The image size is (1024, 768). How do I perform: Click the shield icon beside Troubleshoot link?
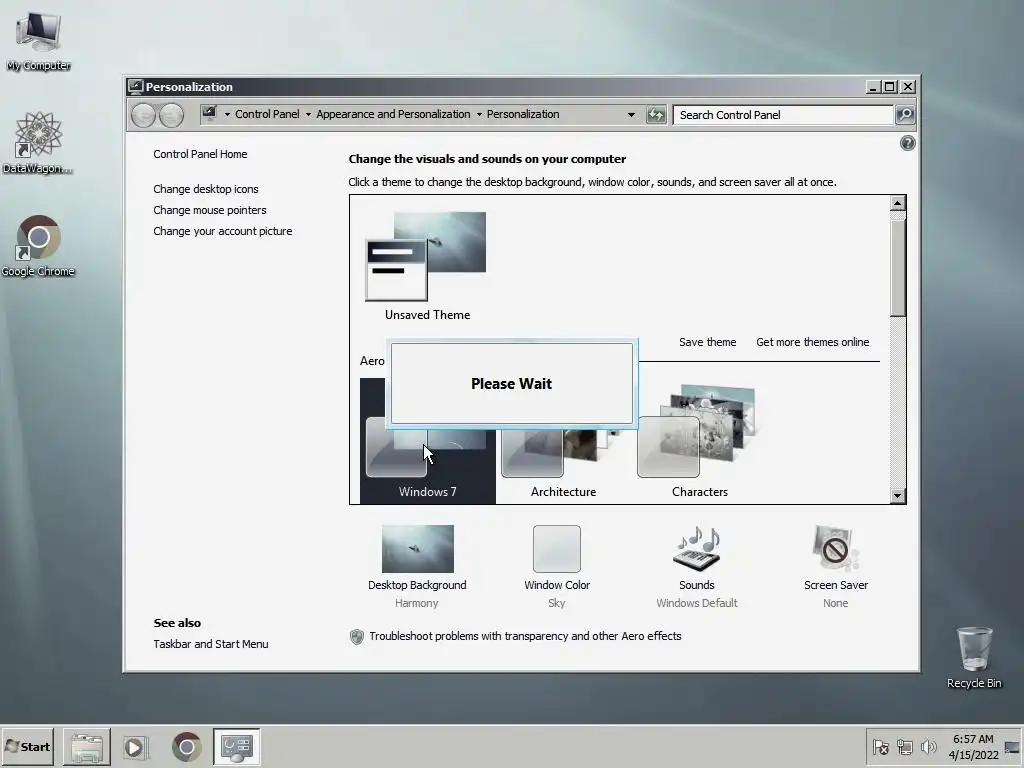click(x=357, y=637)
